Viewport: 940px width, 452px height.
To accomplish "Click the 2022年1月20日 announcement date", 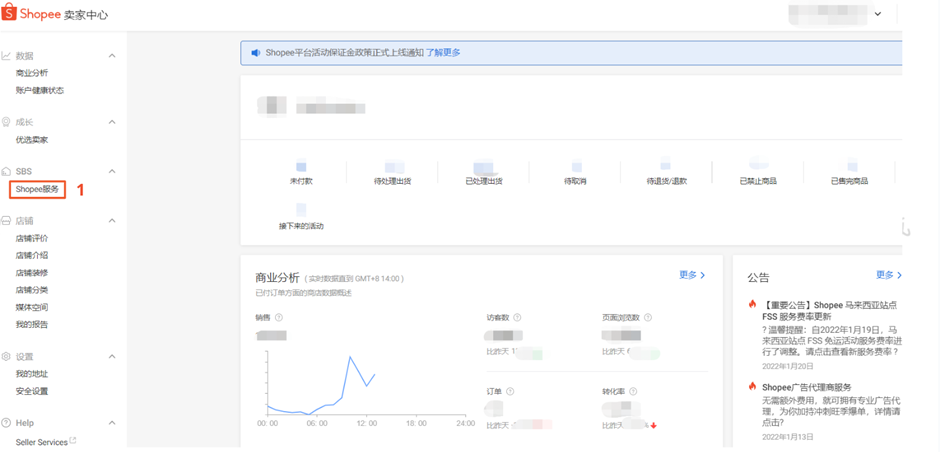I will coord(788,366).
